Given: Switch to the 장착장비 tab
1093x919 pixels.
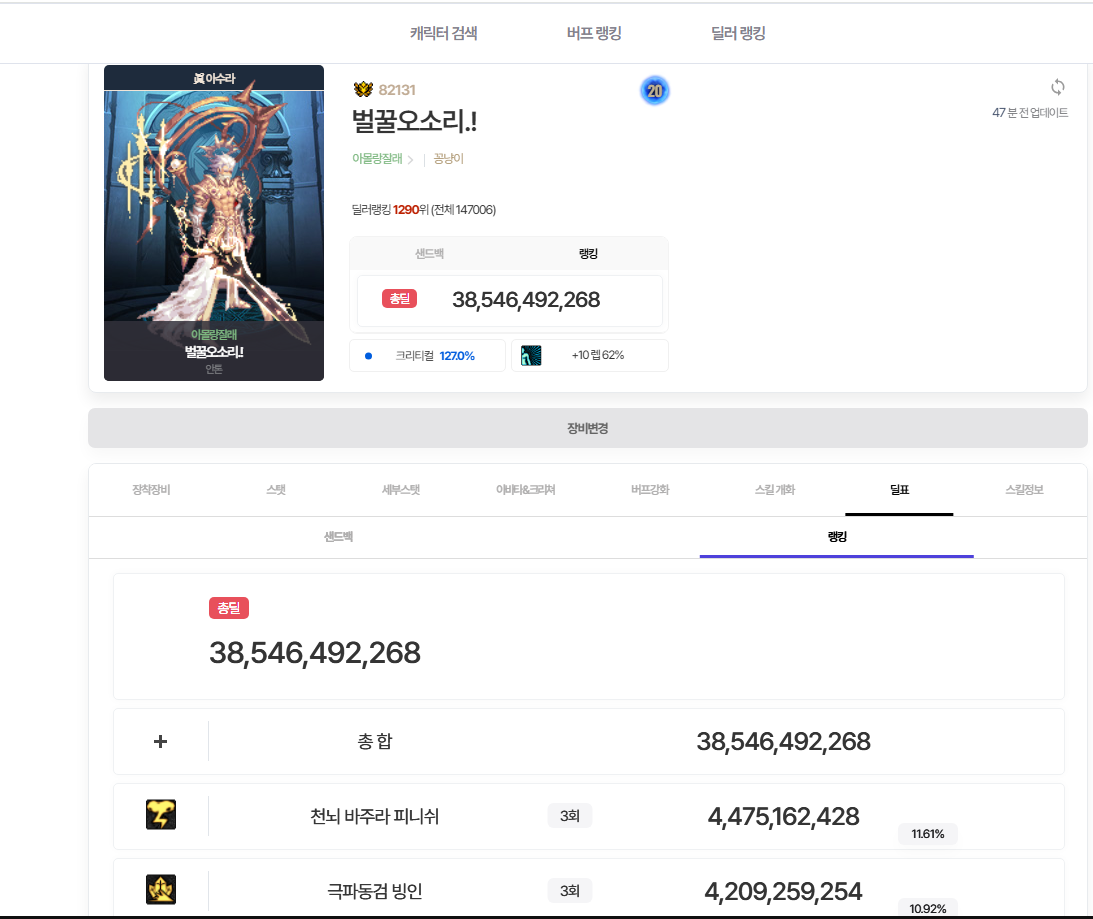Looking at the screenshot, I should coord(151,490).
